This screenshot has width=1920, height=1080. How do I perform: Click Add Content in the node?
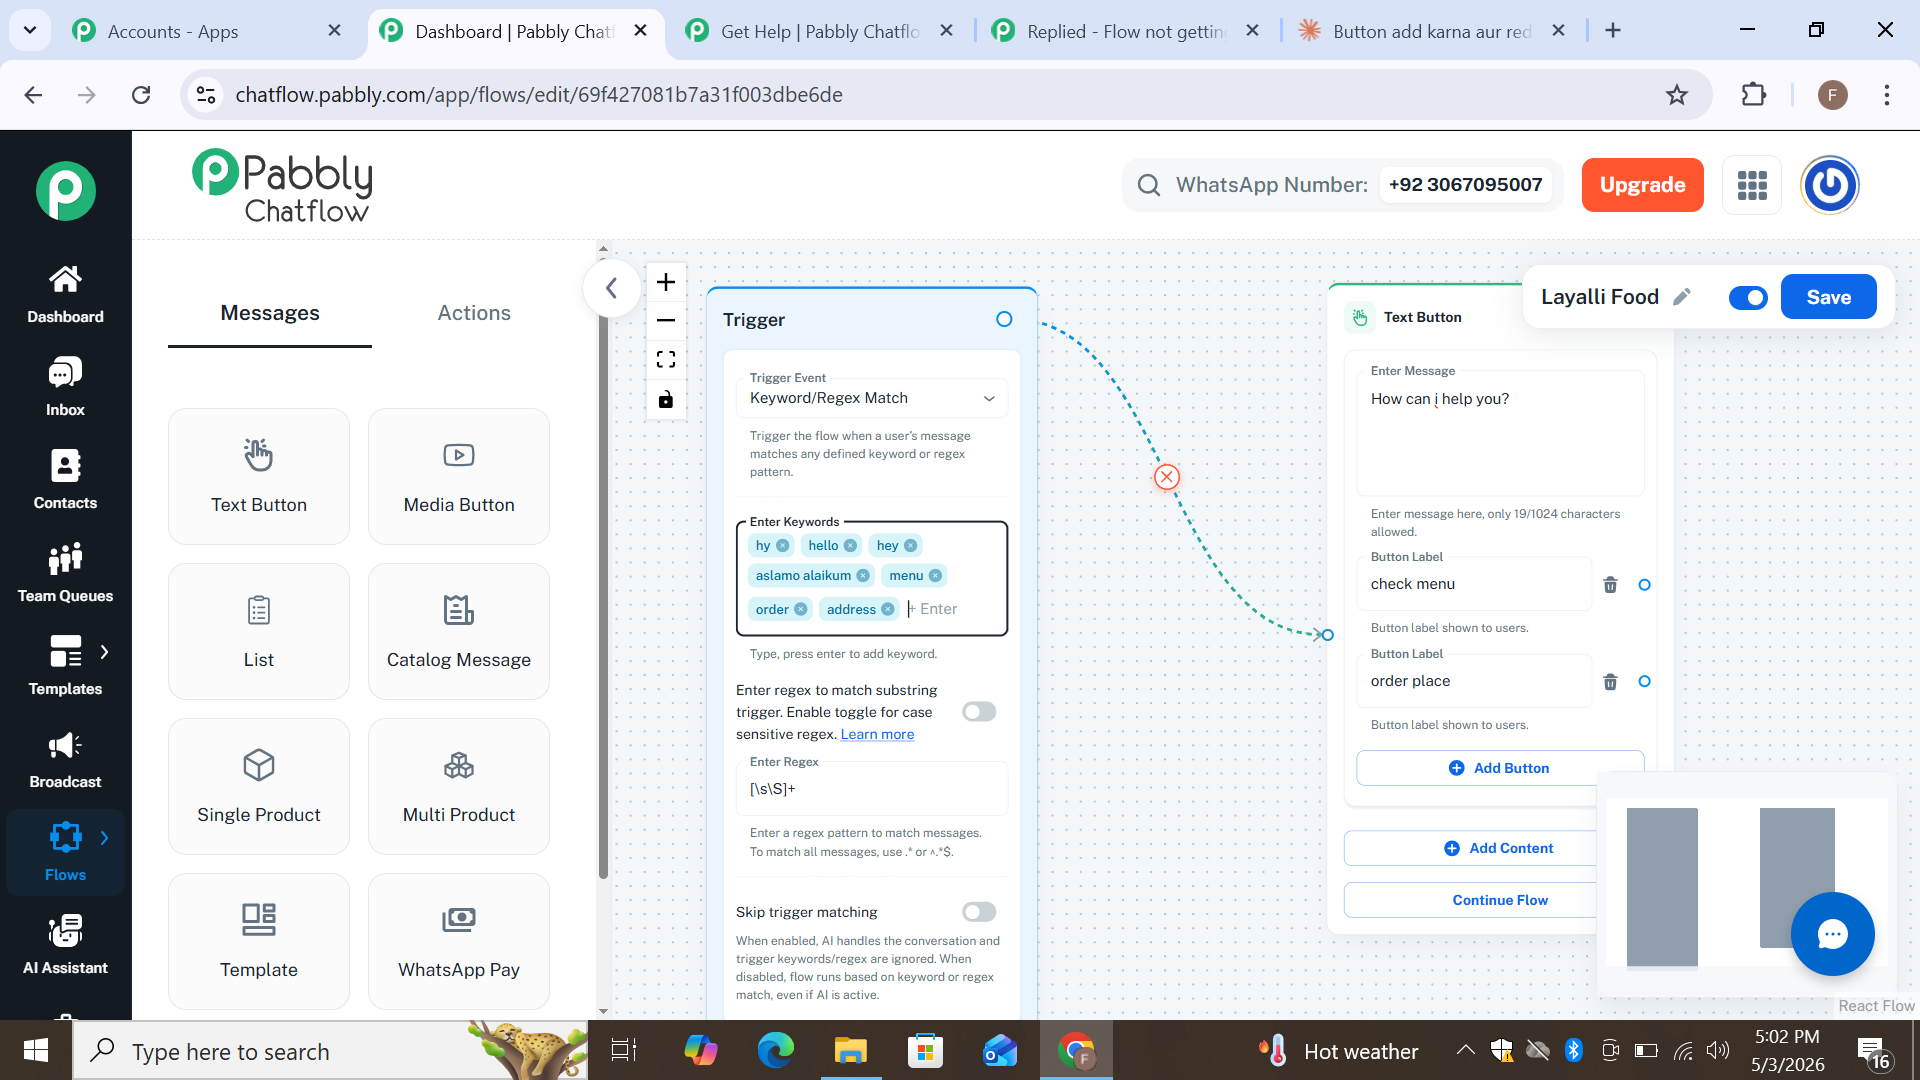coord(1499,848)
